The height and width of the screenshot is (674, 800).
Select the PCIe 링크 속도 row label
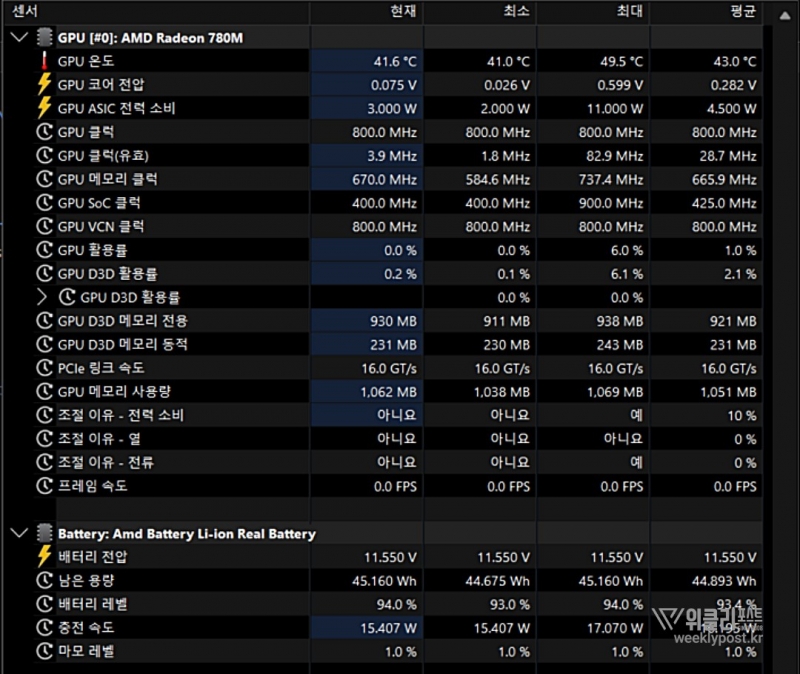pyautogui.click(x=101, y=368)
